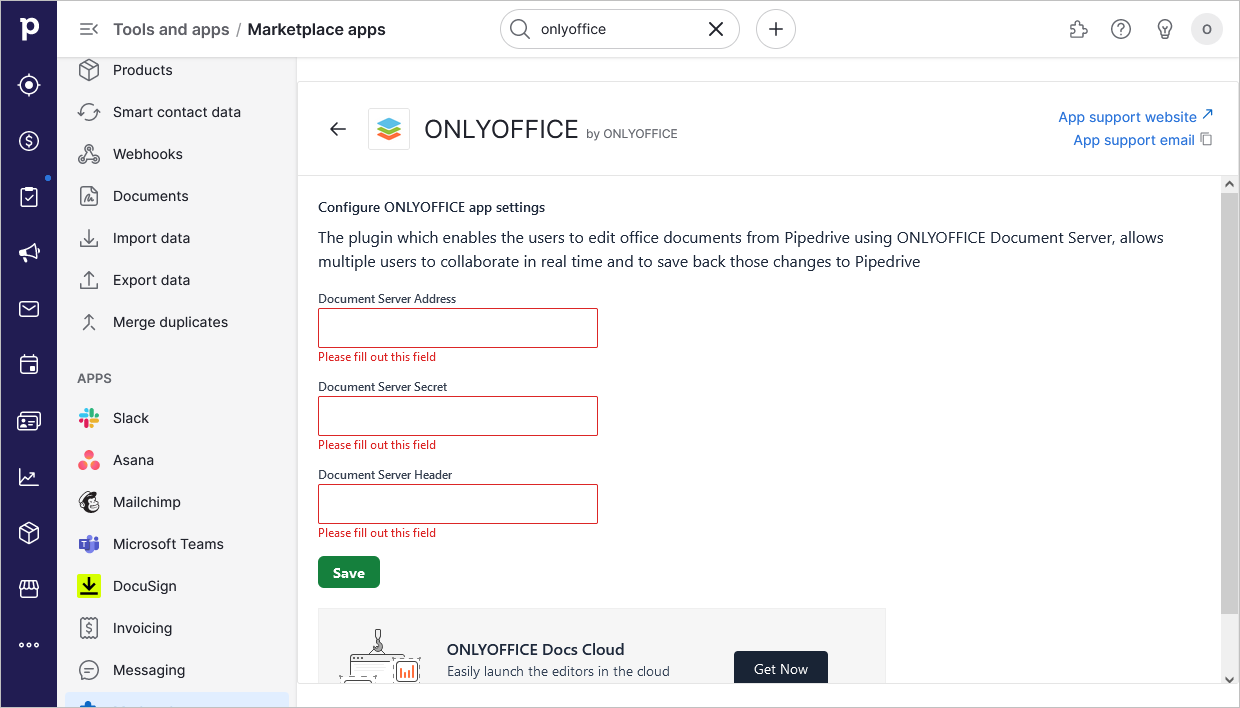Select the Deals icon in the sidebar

(x=29, y=141)
